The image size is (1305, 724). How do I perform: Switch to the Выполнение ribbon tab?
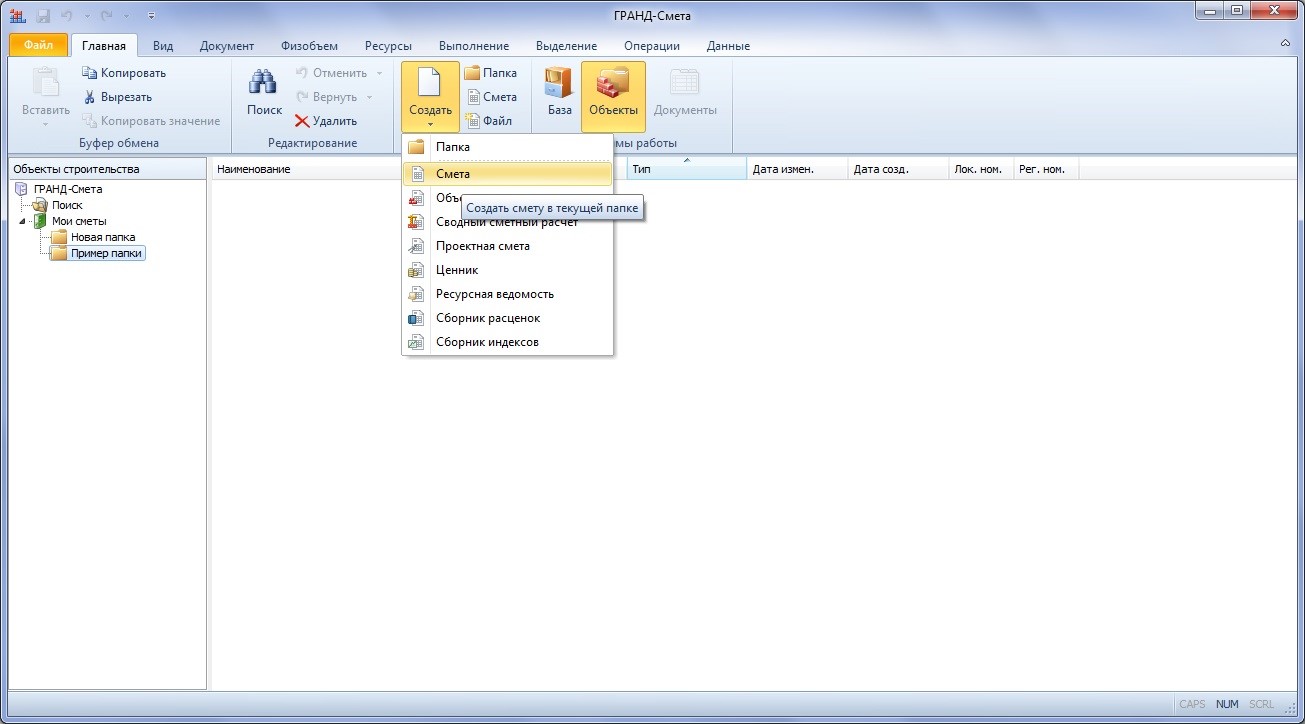(x=474, y=46)
